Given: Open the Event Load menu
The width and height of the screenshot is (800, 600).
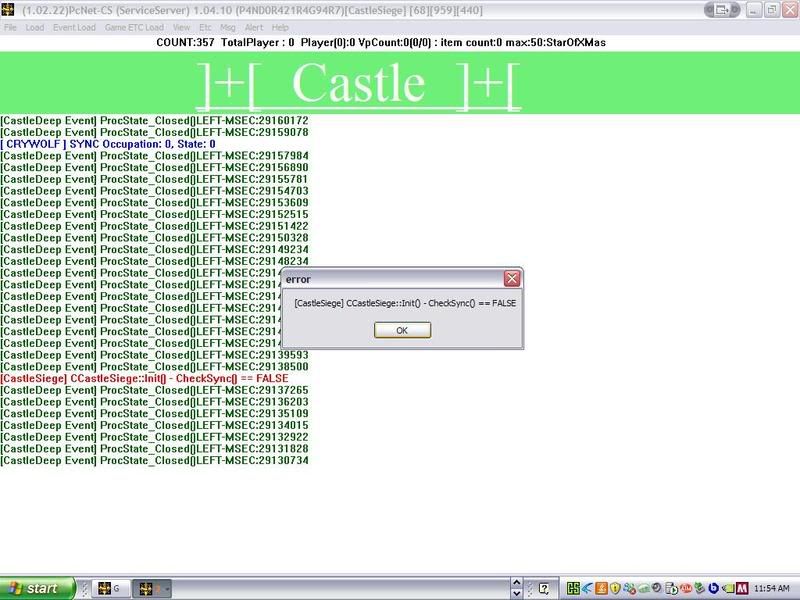Looking at the screenshot, I should pyautogui.click(x=74, y=27).
